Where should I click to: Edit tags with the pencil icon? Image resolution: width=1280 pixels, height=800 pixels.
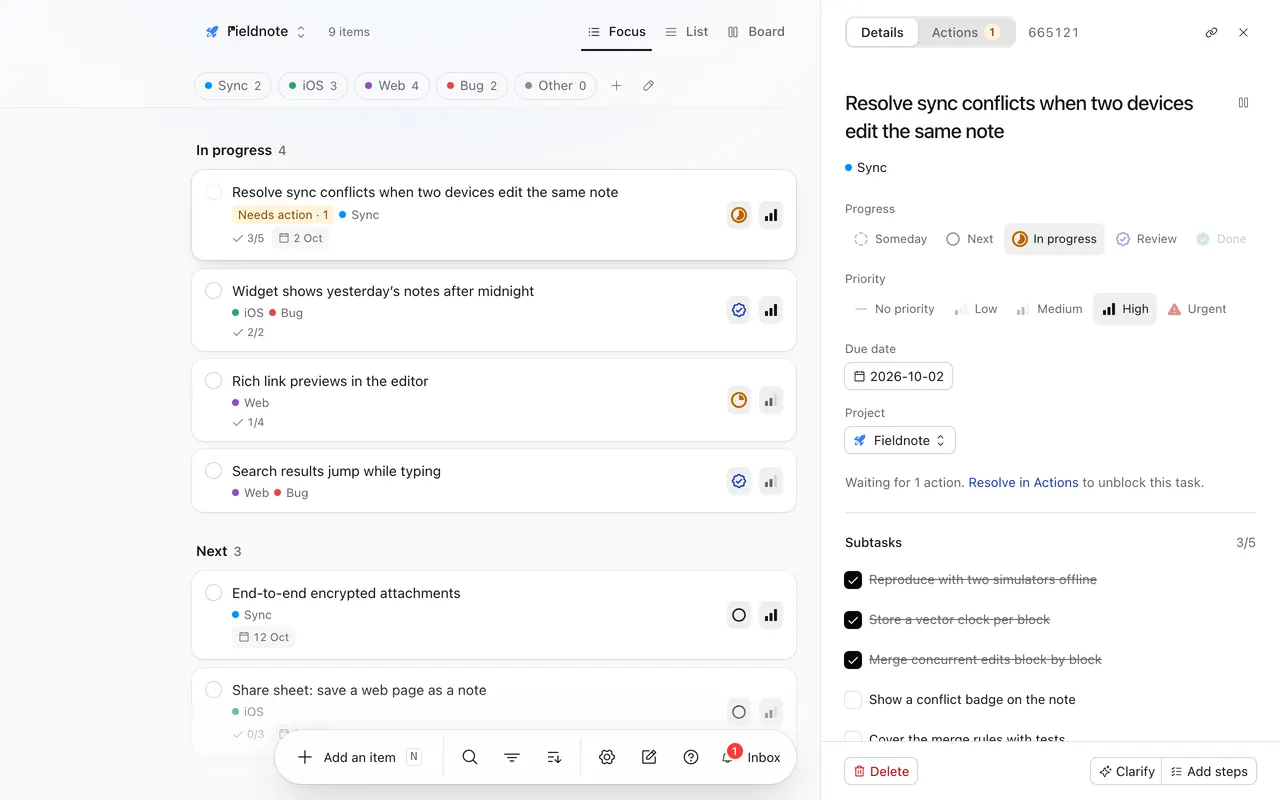pos(648,86)
